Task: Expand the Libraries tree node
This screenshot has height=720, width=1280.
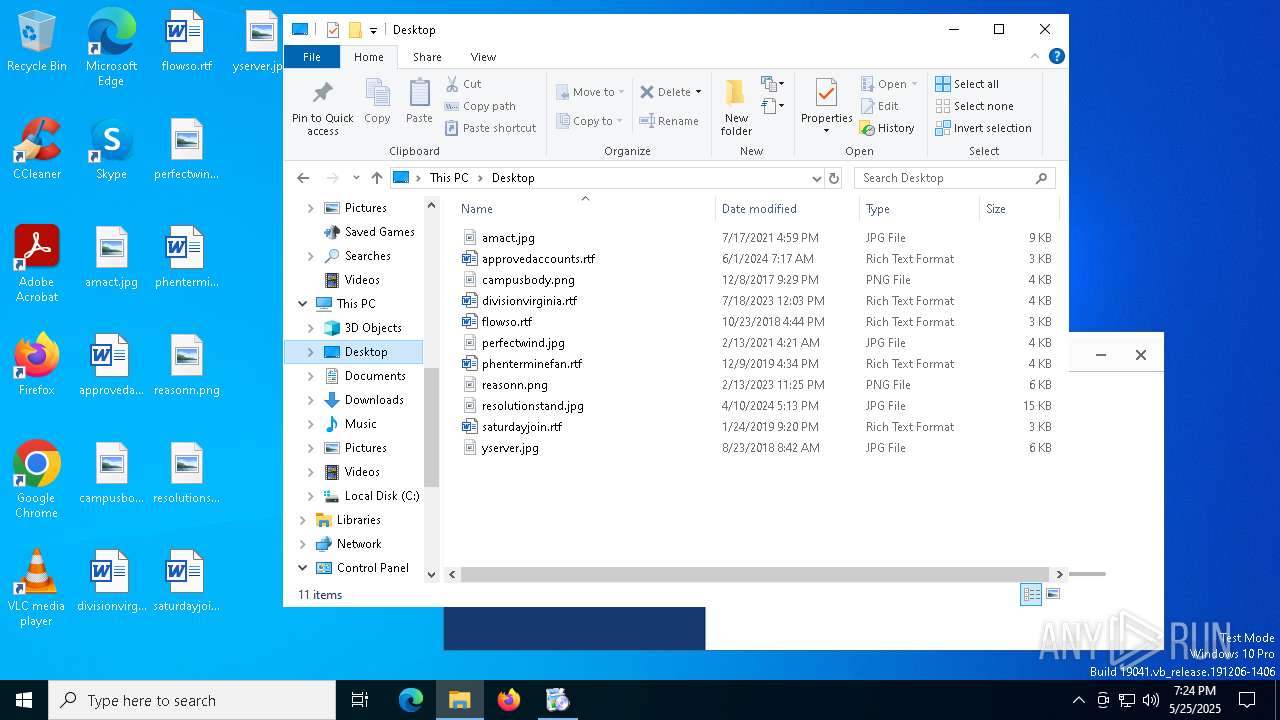Action: (x=303, y=520)
